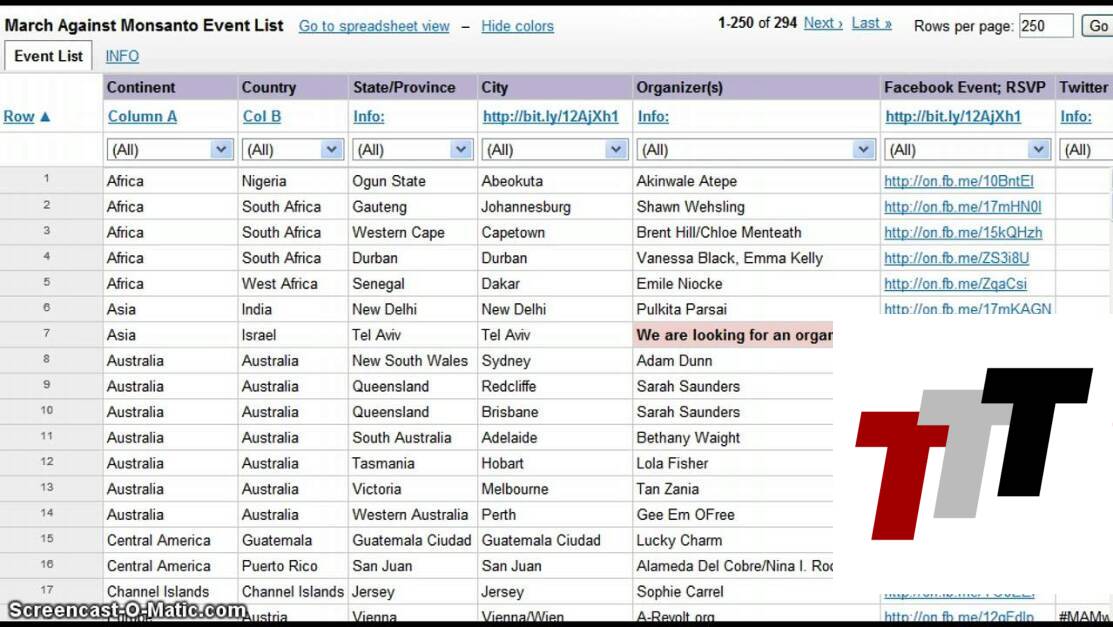
Task: Open the Continent filter dropdown
Action: (x=221, y=150)
